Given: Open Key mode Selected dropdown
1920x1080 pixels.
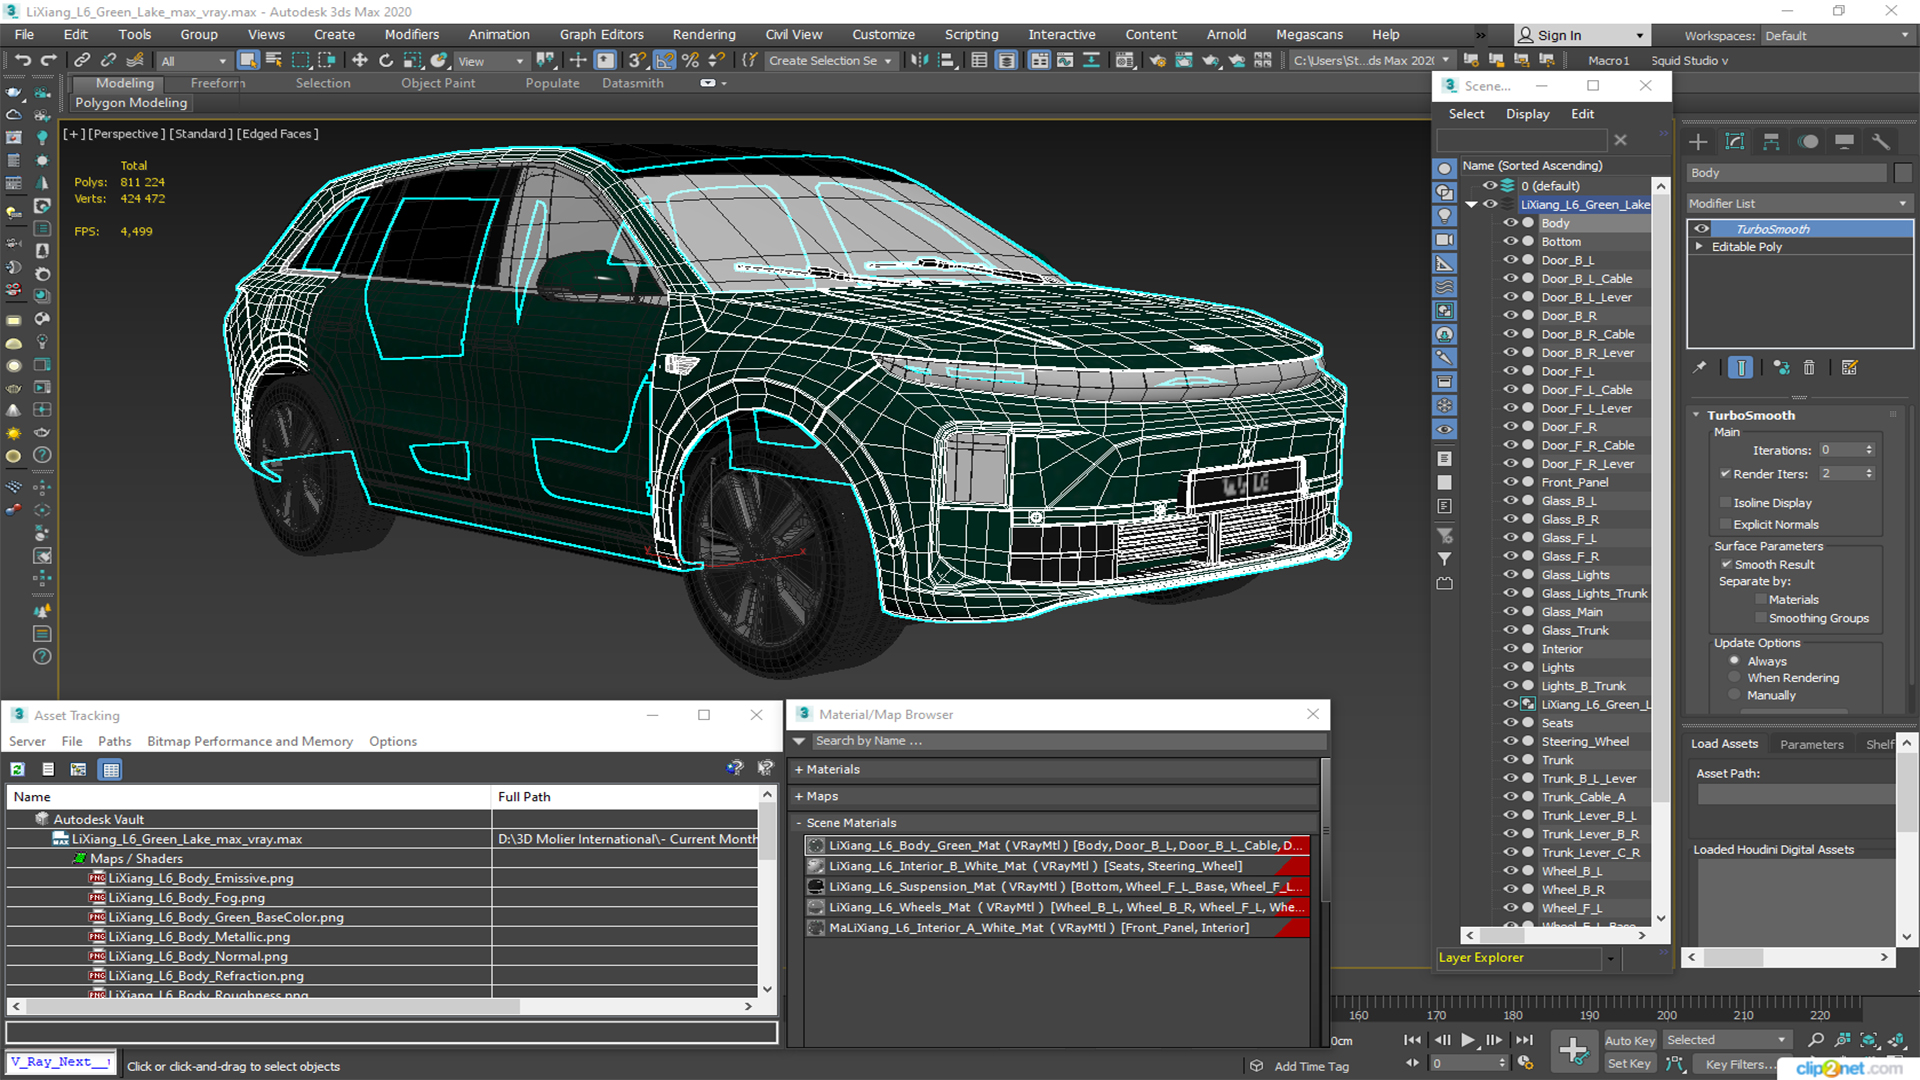Looking at the screenshot, I should pos(1727,1040).
